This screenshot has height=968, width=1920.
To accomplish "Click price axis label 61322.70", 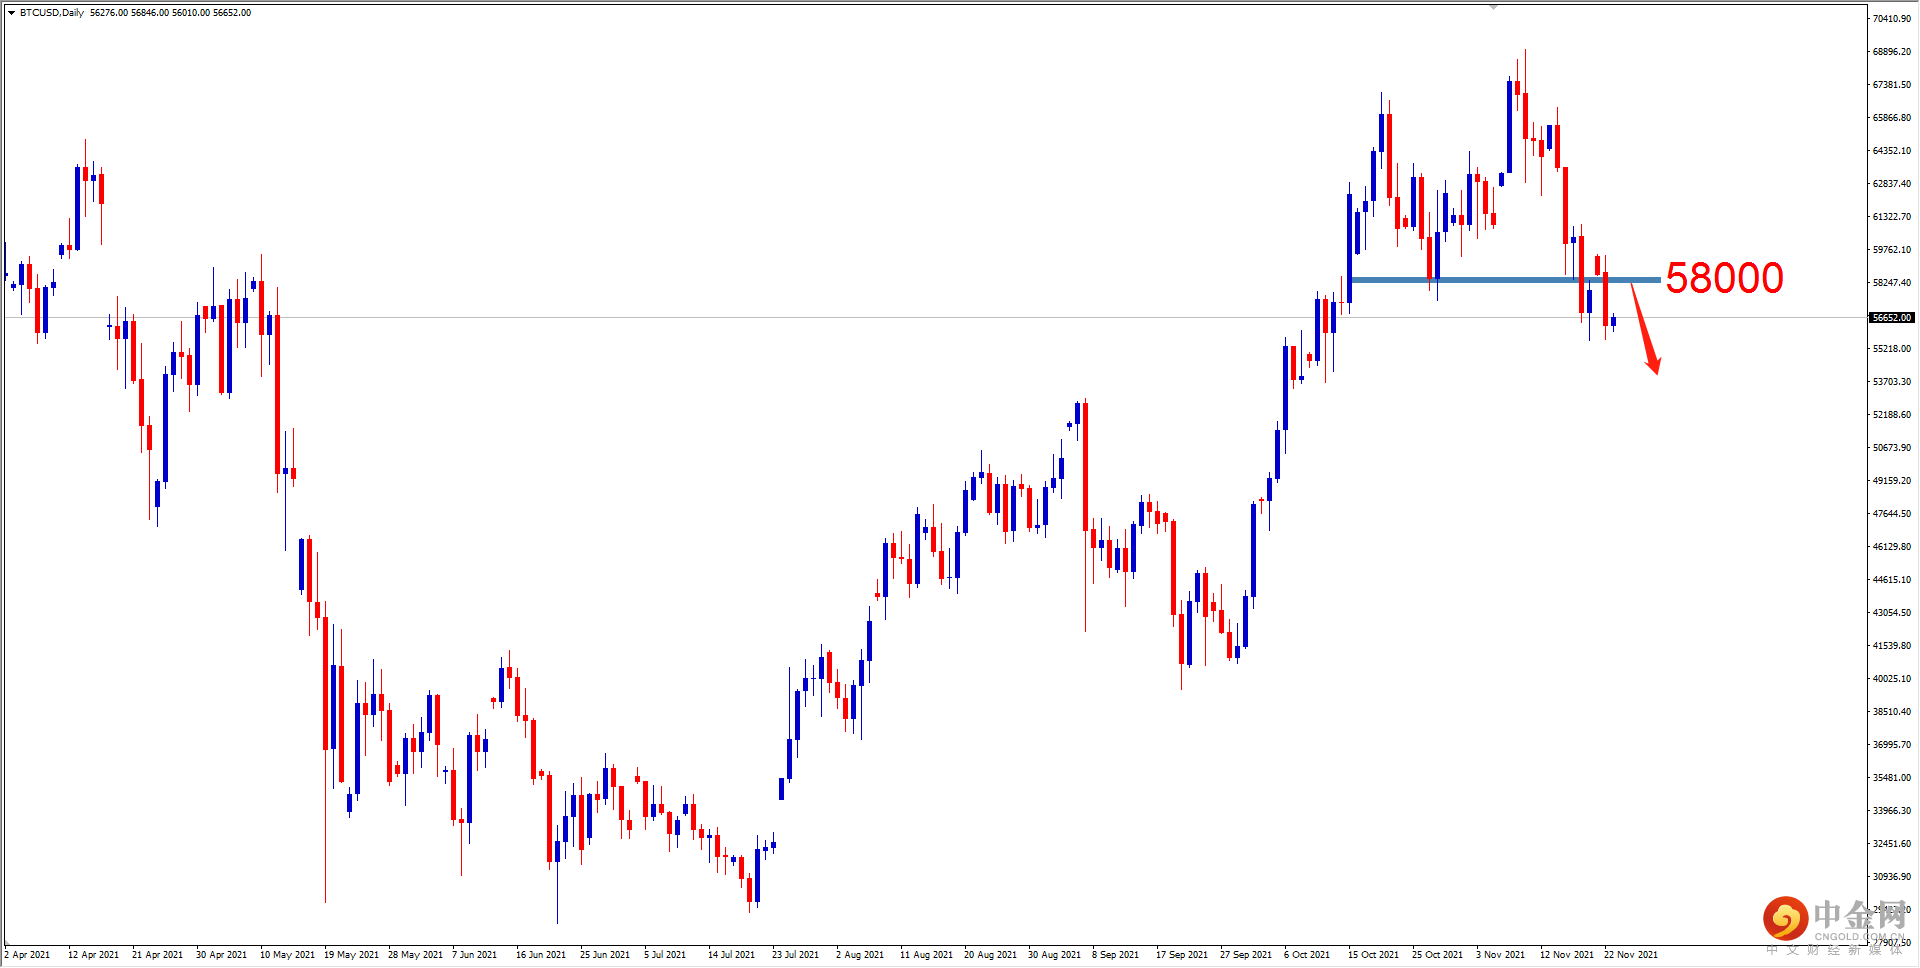I will [x=1892, y=217].
